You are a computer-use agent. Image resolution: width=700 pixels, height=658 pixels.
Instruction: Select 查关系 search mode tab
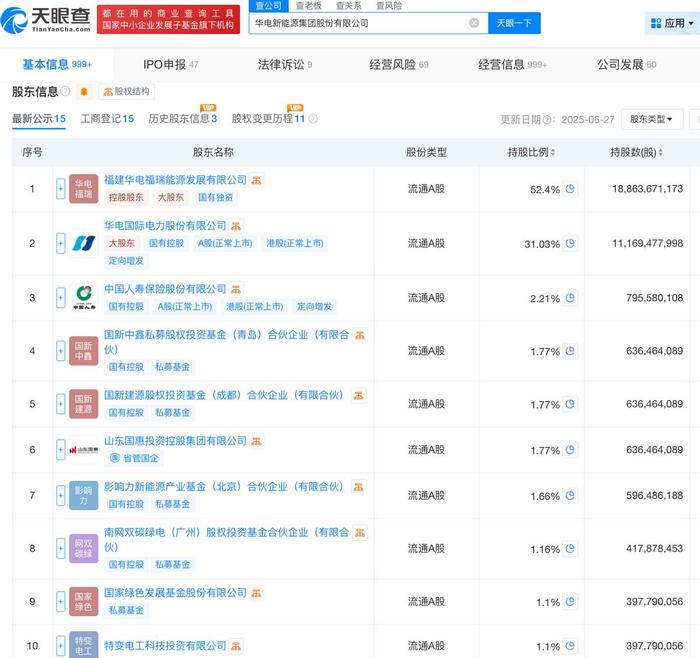[x=349, y=5]
